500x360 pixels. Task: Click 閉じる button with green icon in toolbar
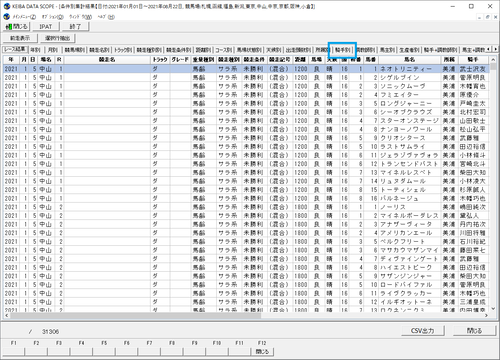pos(17,26)
